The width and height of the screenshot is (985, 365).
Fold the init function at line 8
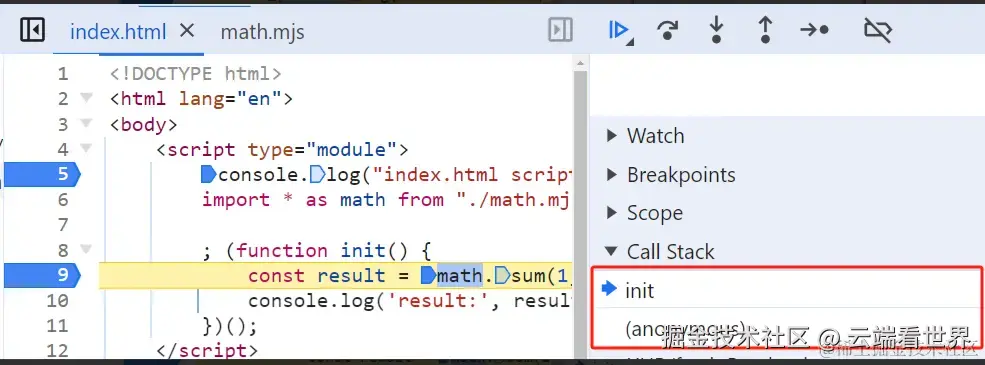[86, 250]
